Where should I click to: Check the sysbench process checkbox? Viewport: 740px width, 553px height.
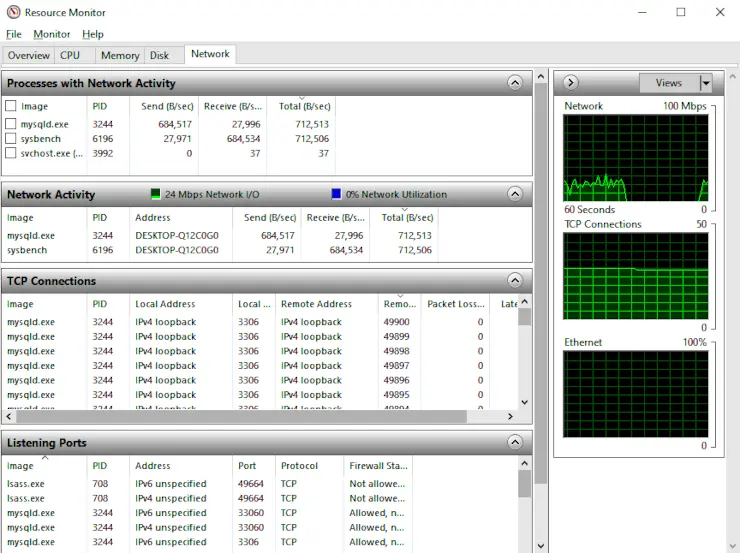[x=11, y=139]
